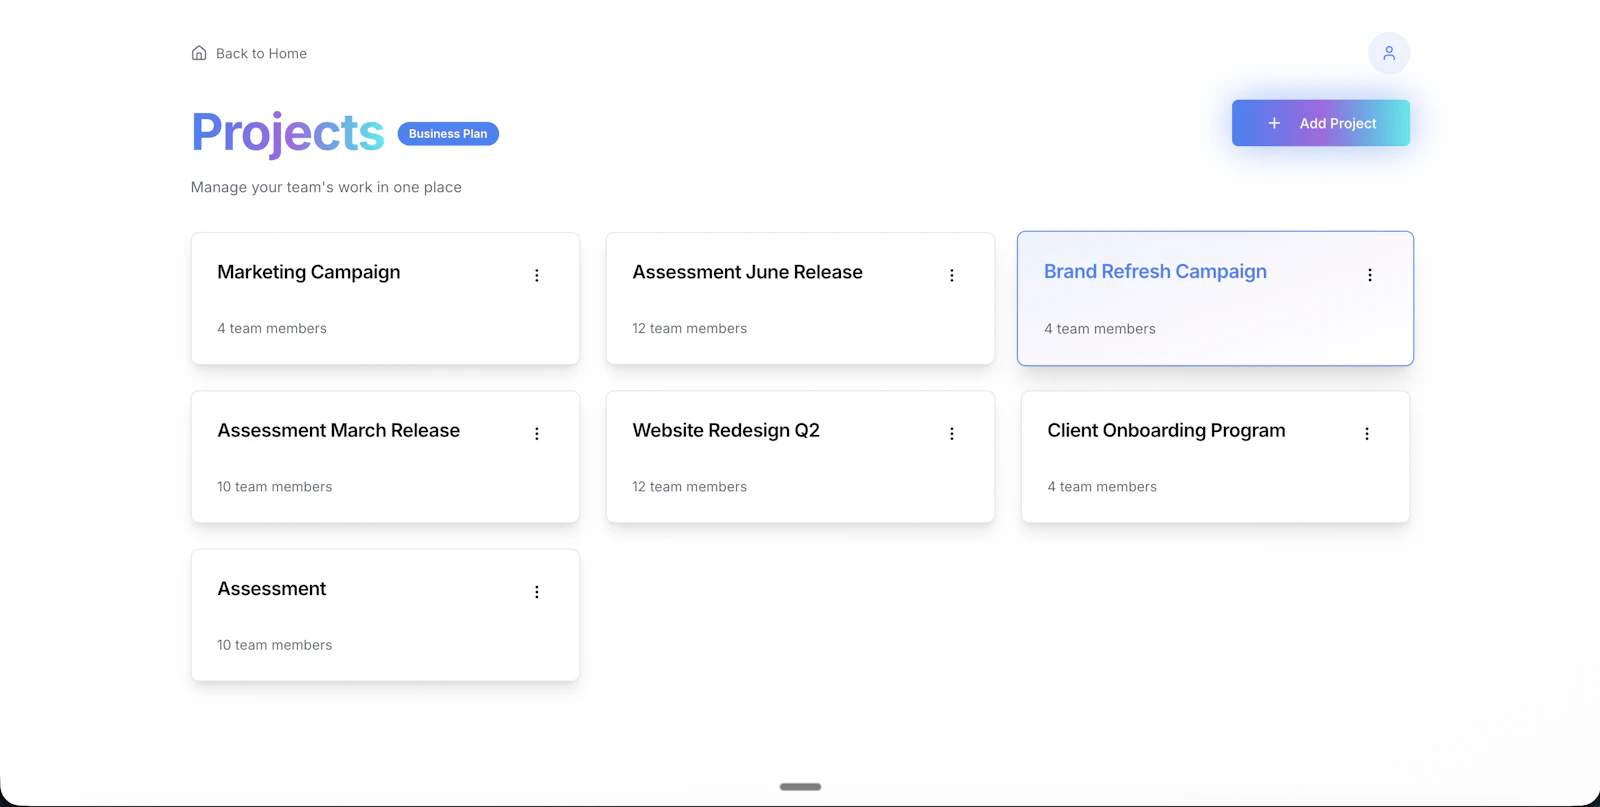Open options menu for Marketing Campaign
Image resolution: width=1600 pixels, height=807 pixels.
(x=537, y=275)
